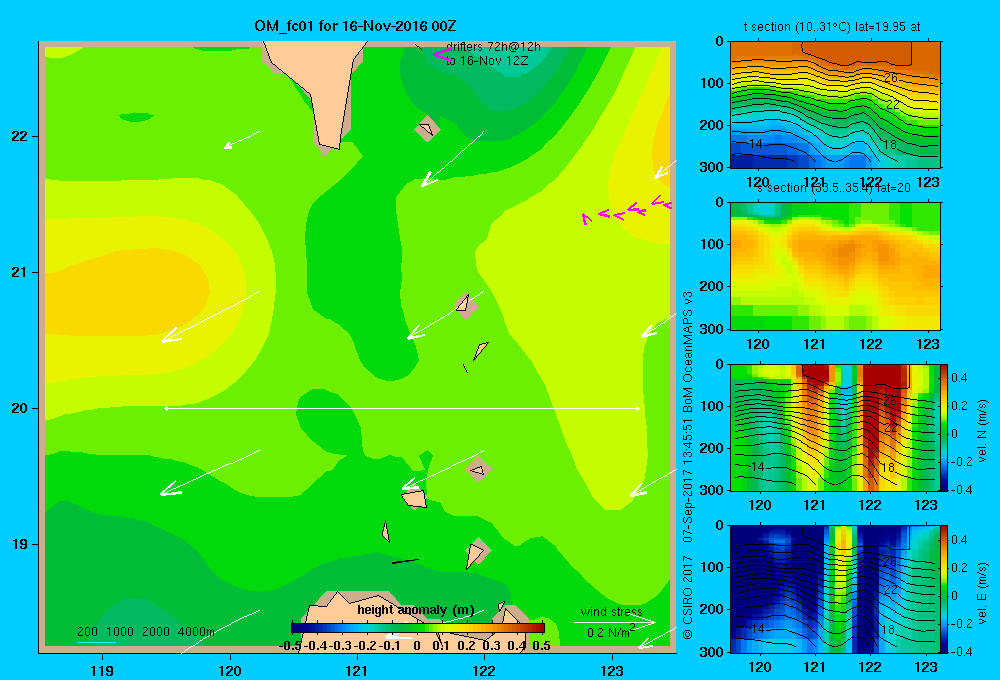The height and width of the screenshot is (680, 1000).
Task: Click the -0.4 tick on vel. E scale
Action: coord(961,651)
